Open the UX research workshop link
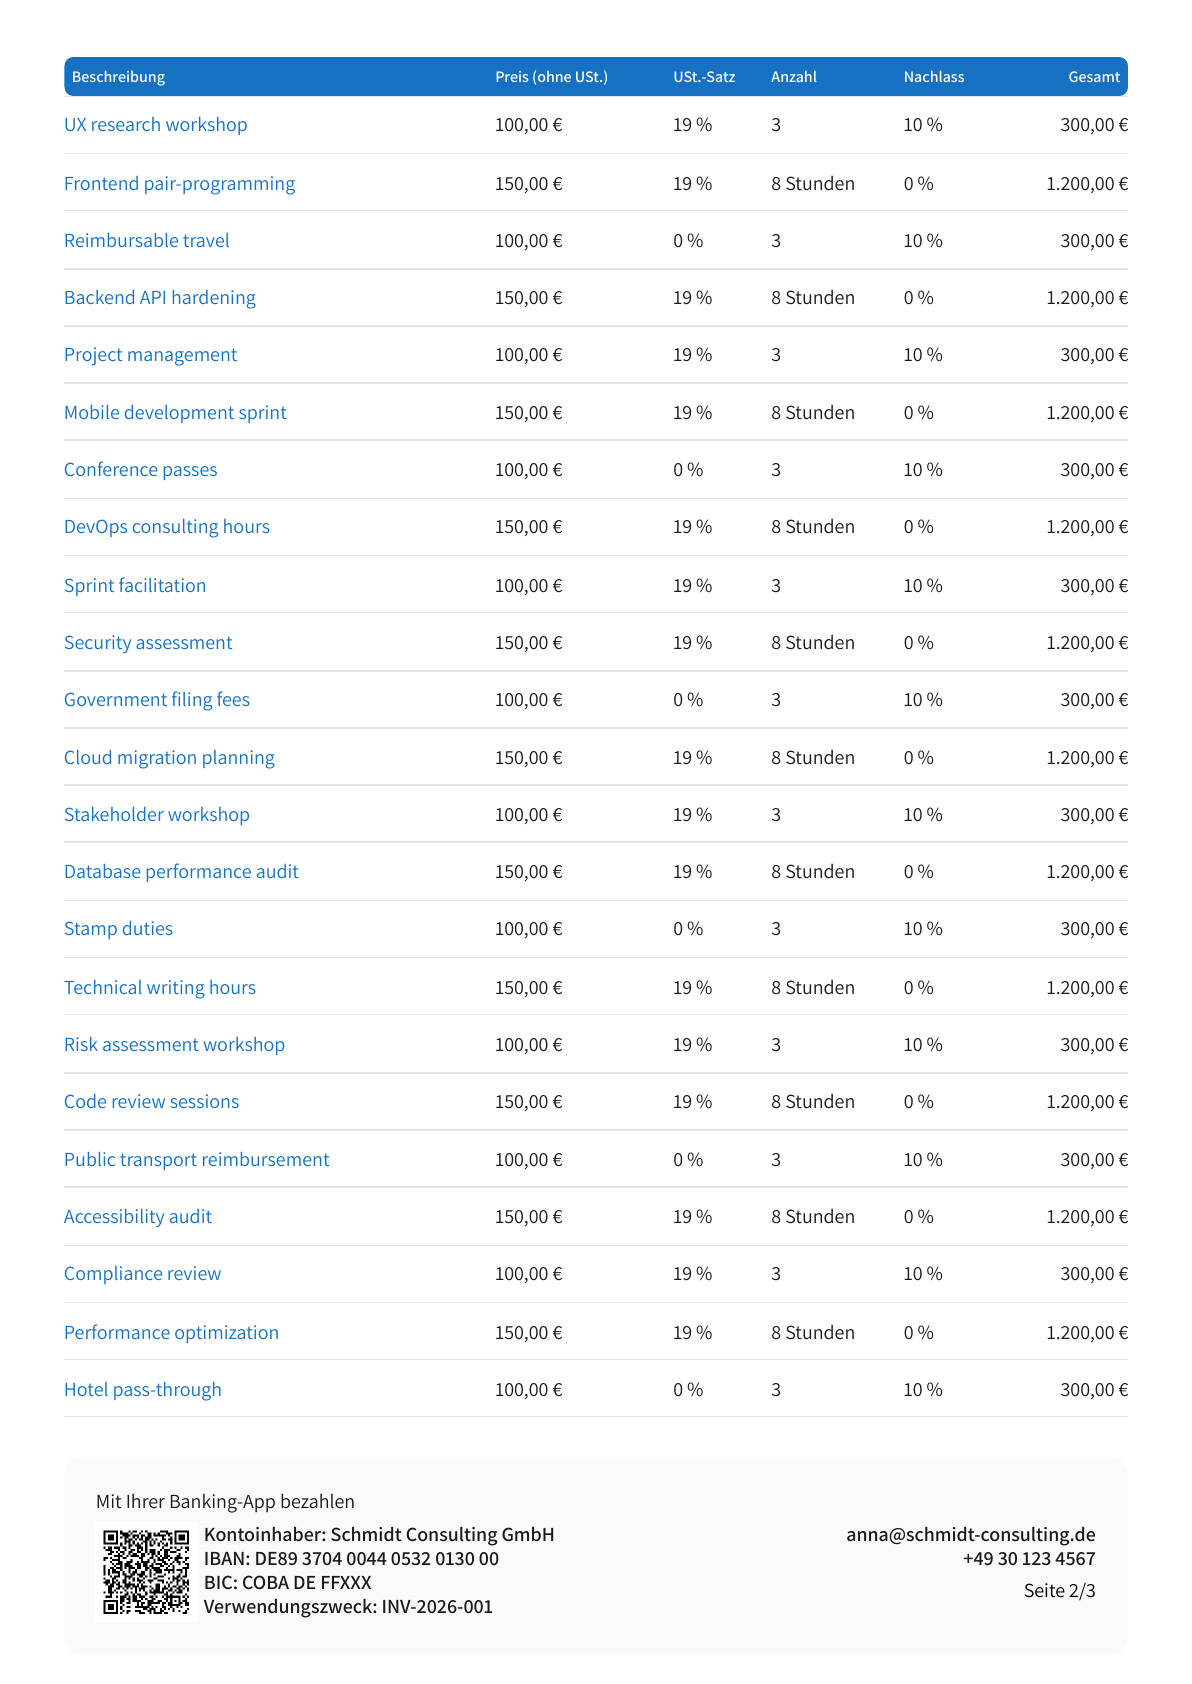Image resolution: width=1192 pixels, height=1684 pixels. (x=155, y=125)
